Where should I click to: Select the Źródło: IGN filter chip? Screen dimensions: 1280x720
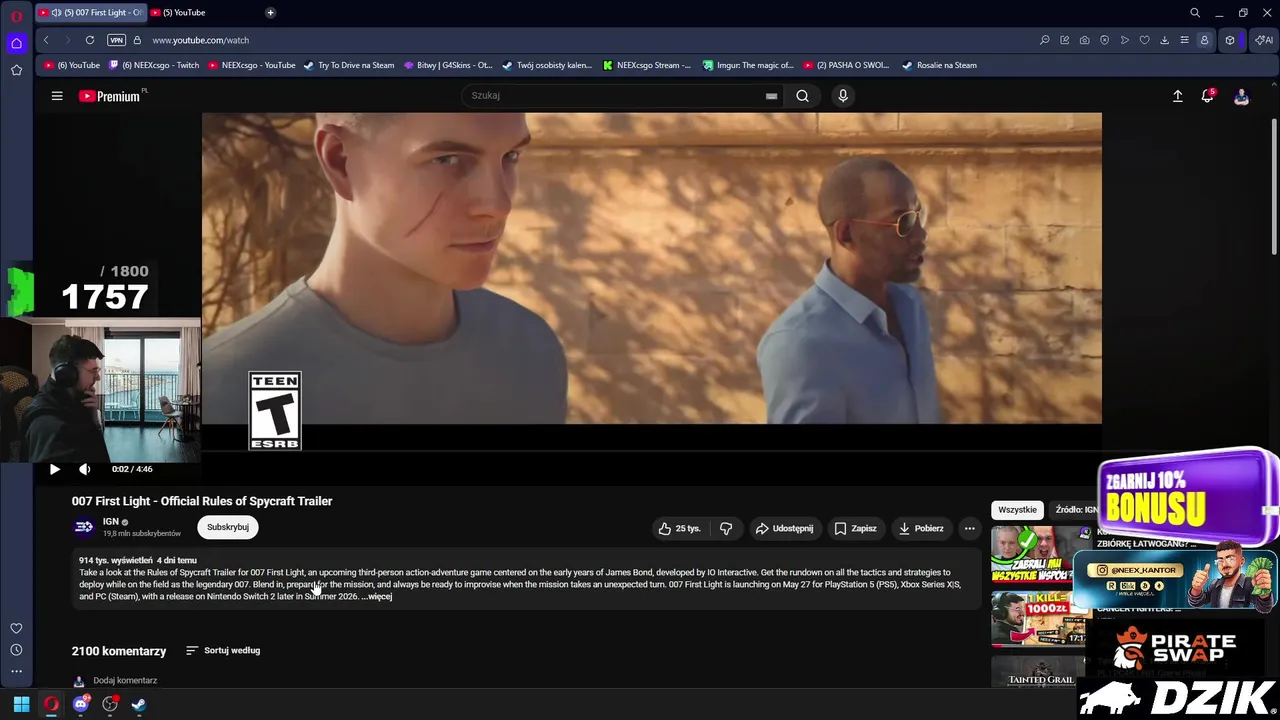[1076, 510]
